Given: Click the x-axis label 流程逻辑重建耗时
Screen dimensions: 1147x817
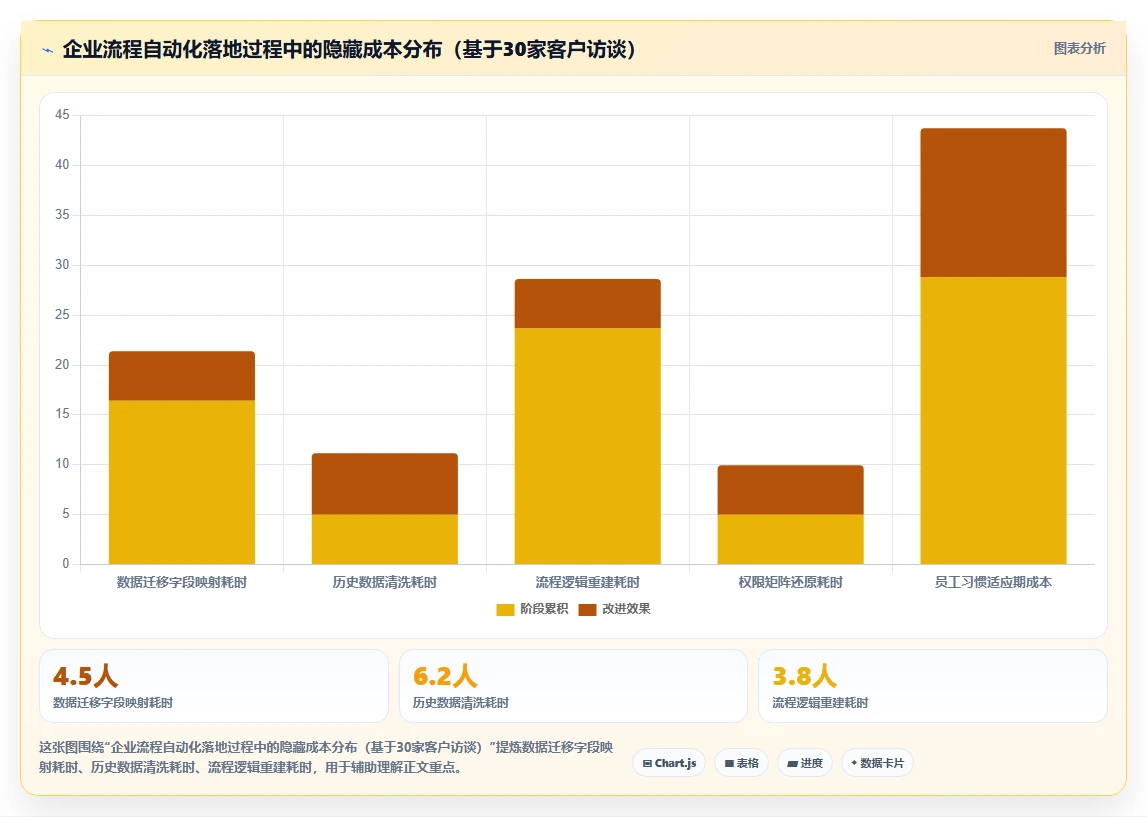Looking at the screenshot, I should (x=587, y=582).
